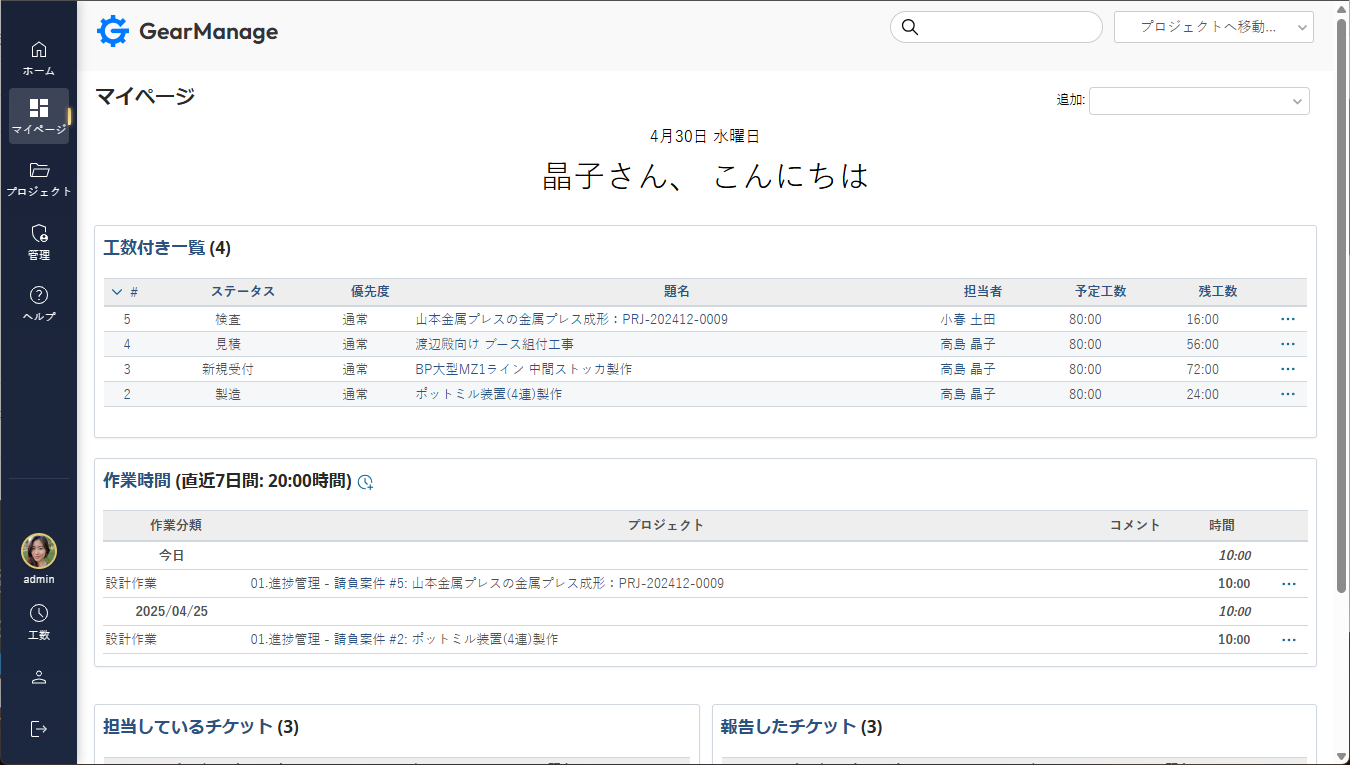Open the clock icon for 工数
The image size is (1350, 765).
pyautogui.click(x=39, y=613)
